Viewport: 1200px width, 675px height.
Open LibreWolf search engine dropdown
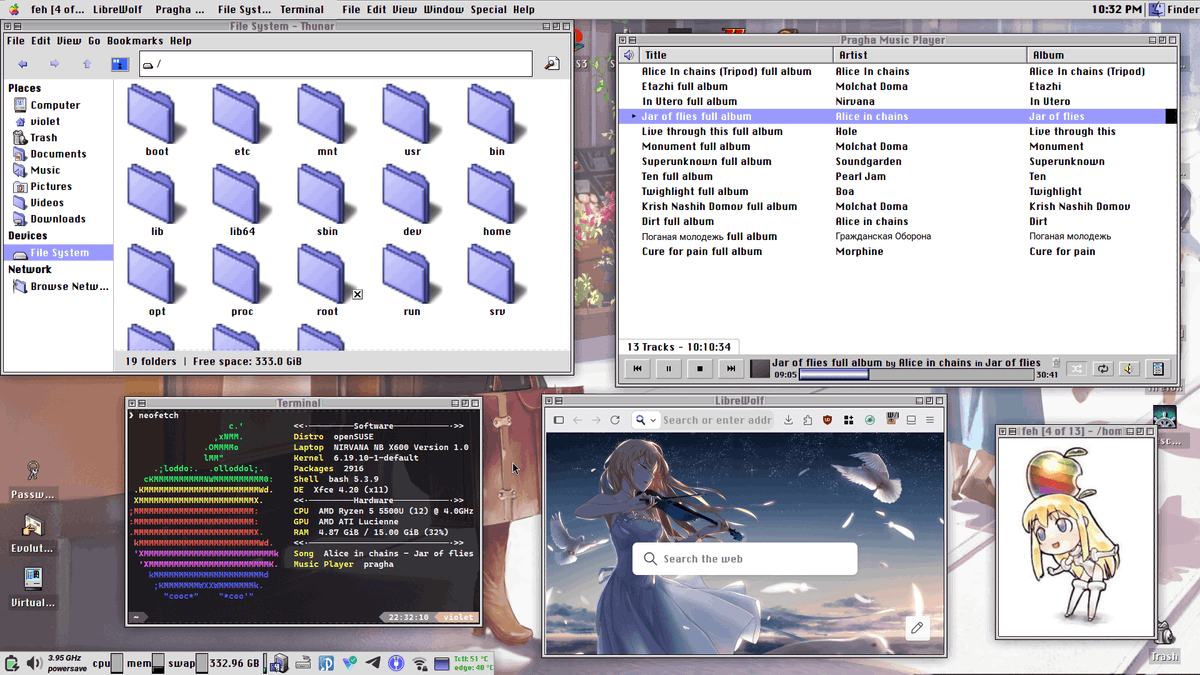(x=645, y=420)
